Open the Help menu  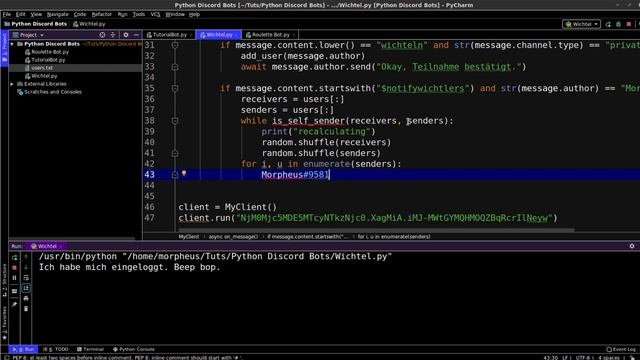coord(194,14)
